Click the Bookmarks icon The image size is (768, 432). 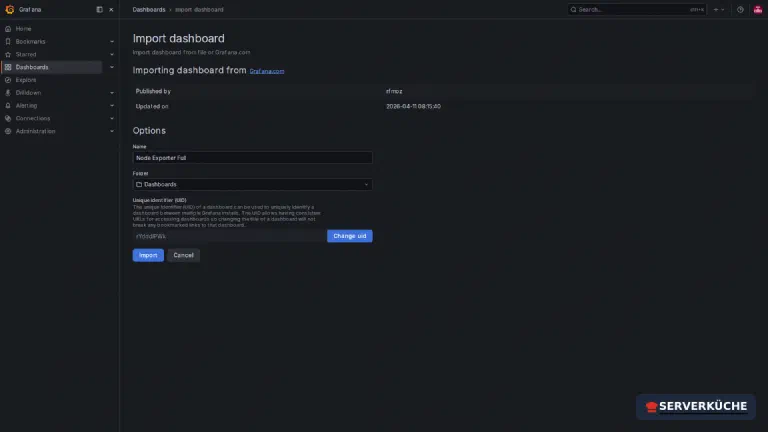8,42
